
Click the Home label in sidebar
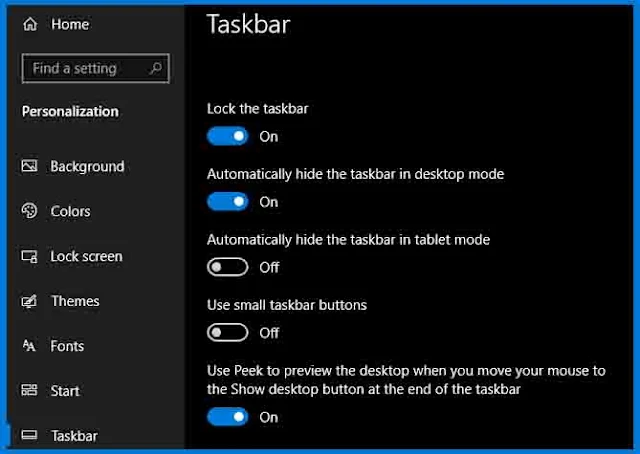pyautogui.click(x=70, y=24)
